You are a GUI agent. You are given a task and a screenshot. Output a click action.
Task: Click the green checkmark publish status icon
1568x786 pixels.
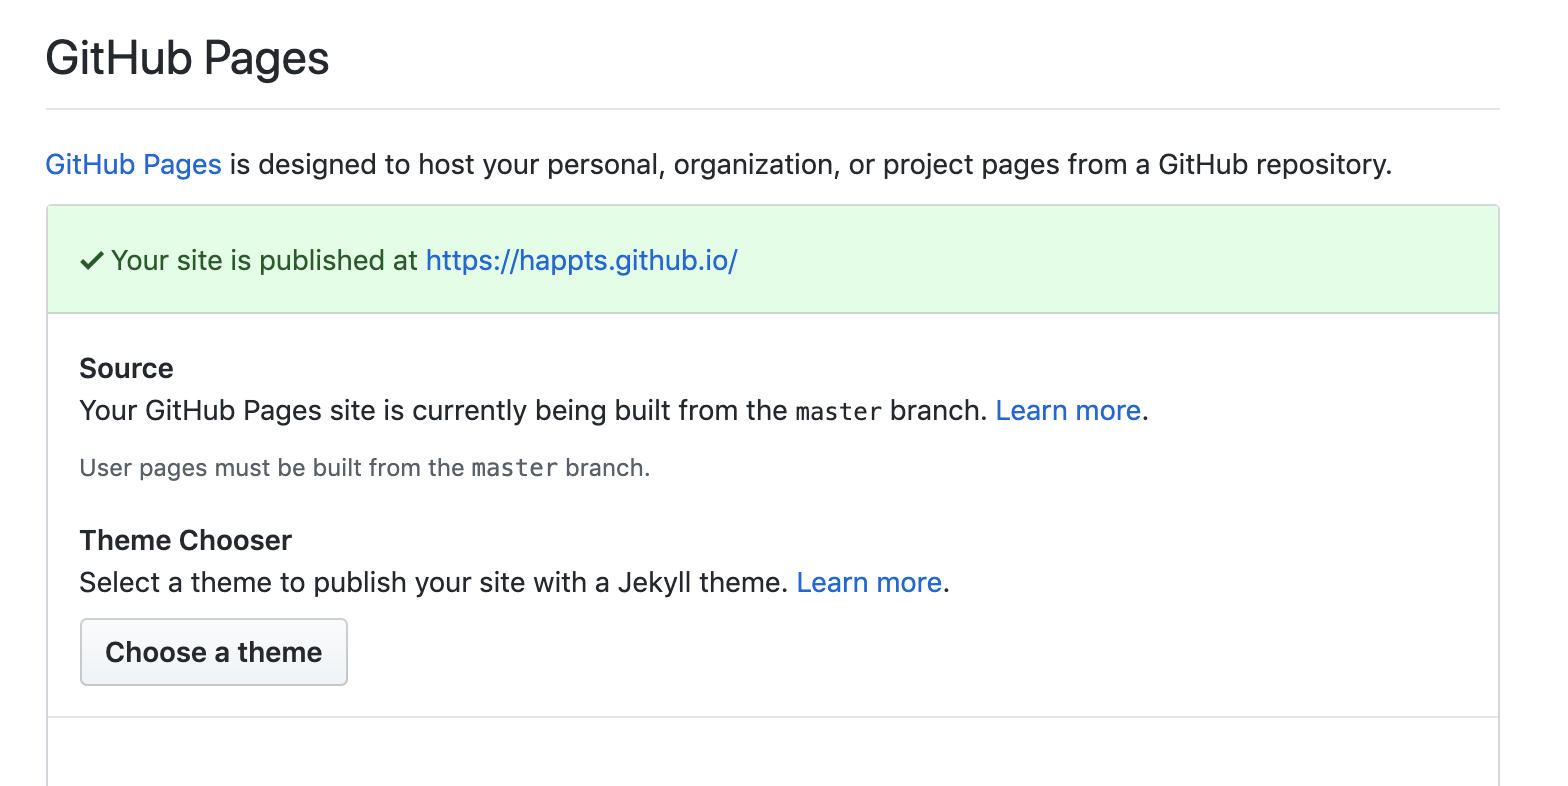(x=91, y=261)
